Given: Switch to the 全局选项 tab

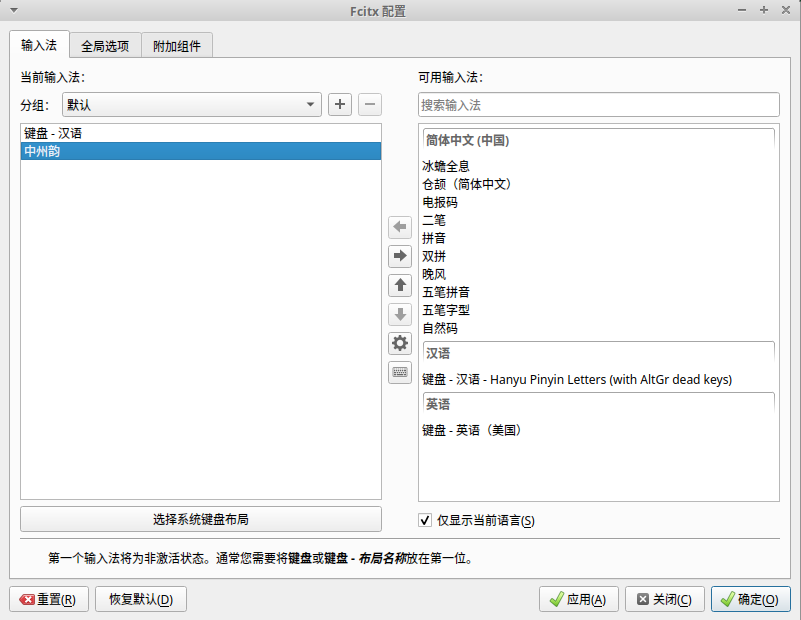Looking at the screenshot, I should tap(105, 46).
